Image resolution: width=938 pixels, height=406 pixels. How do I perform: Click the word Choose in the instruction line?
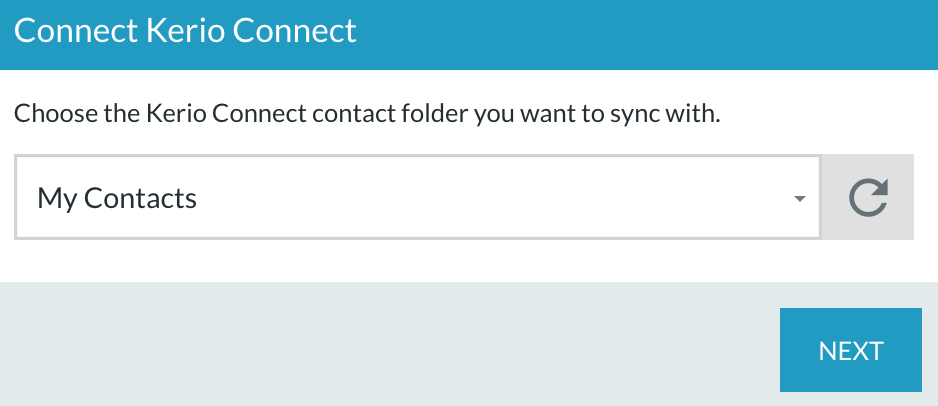click(54, 114)
